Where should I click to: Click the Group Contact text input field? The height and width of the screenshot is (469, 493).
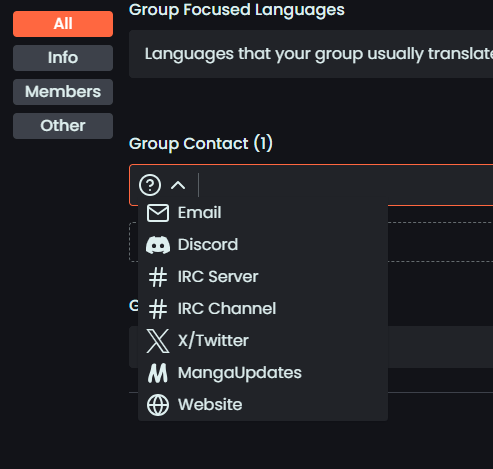[x=347, y=185]
